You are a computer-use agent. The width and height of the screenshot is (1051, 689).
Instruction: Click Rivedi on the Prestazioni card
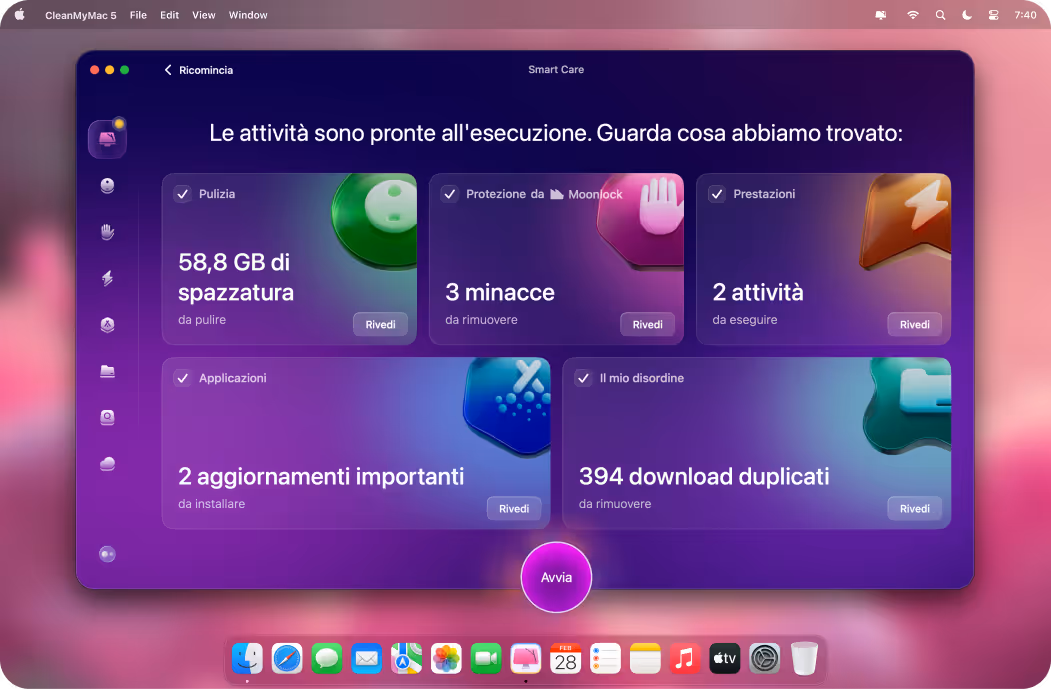click(x=915, y=324)
